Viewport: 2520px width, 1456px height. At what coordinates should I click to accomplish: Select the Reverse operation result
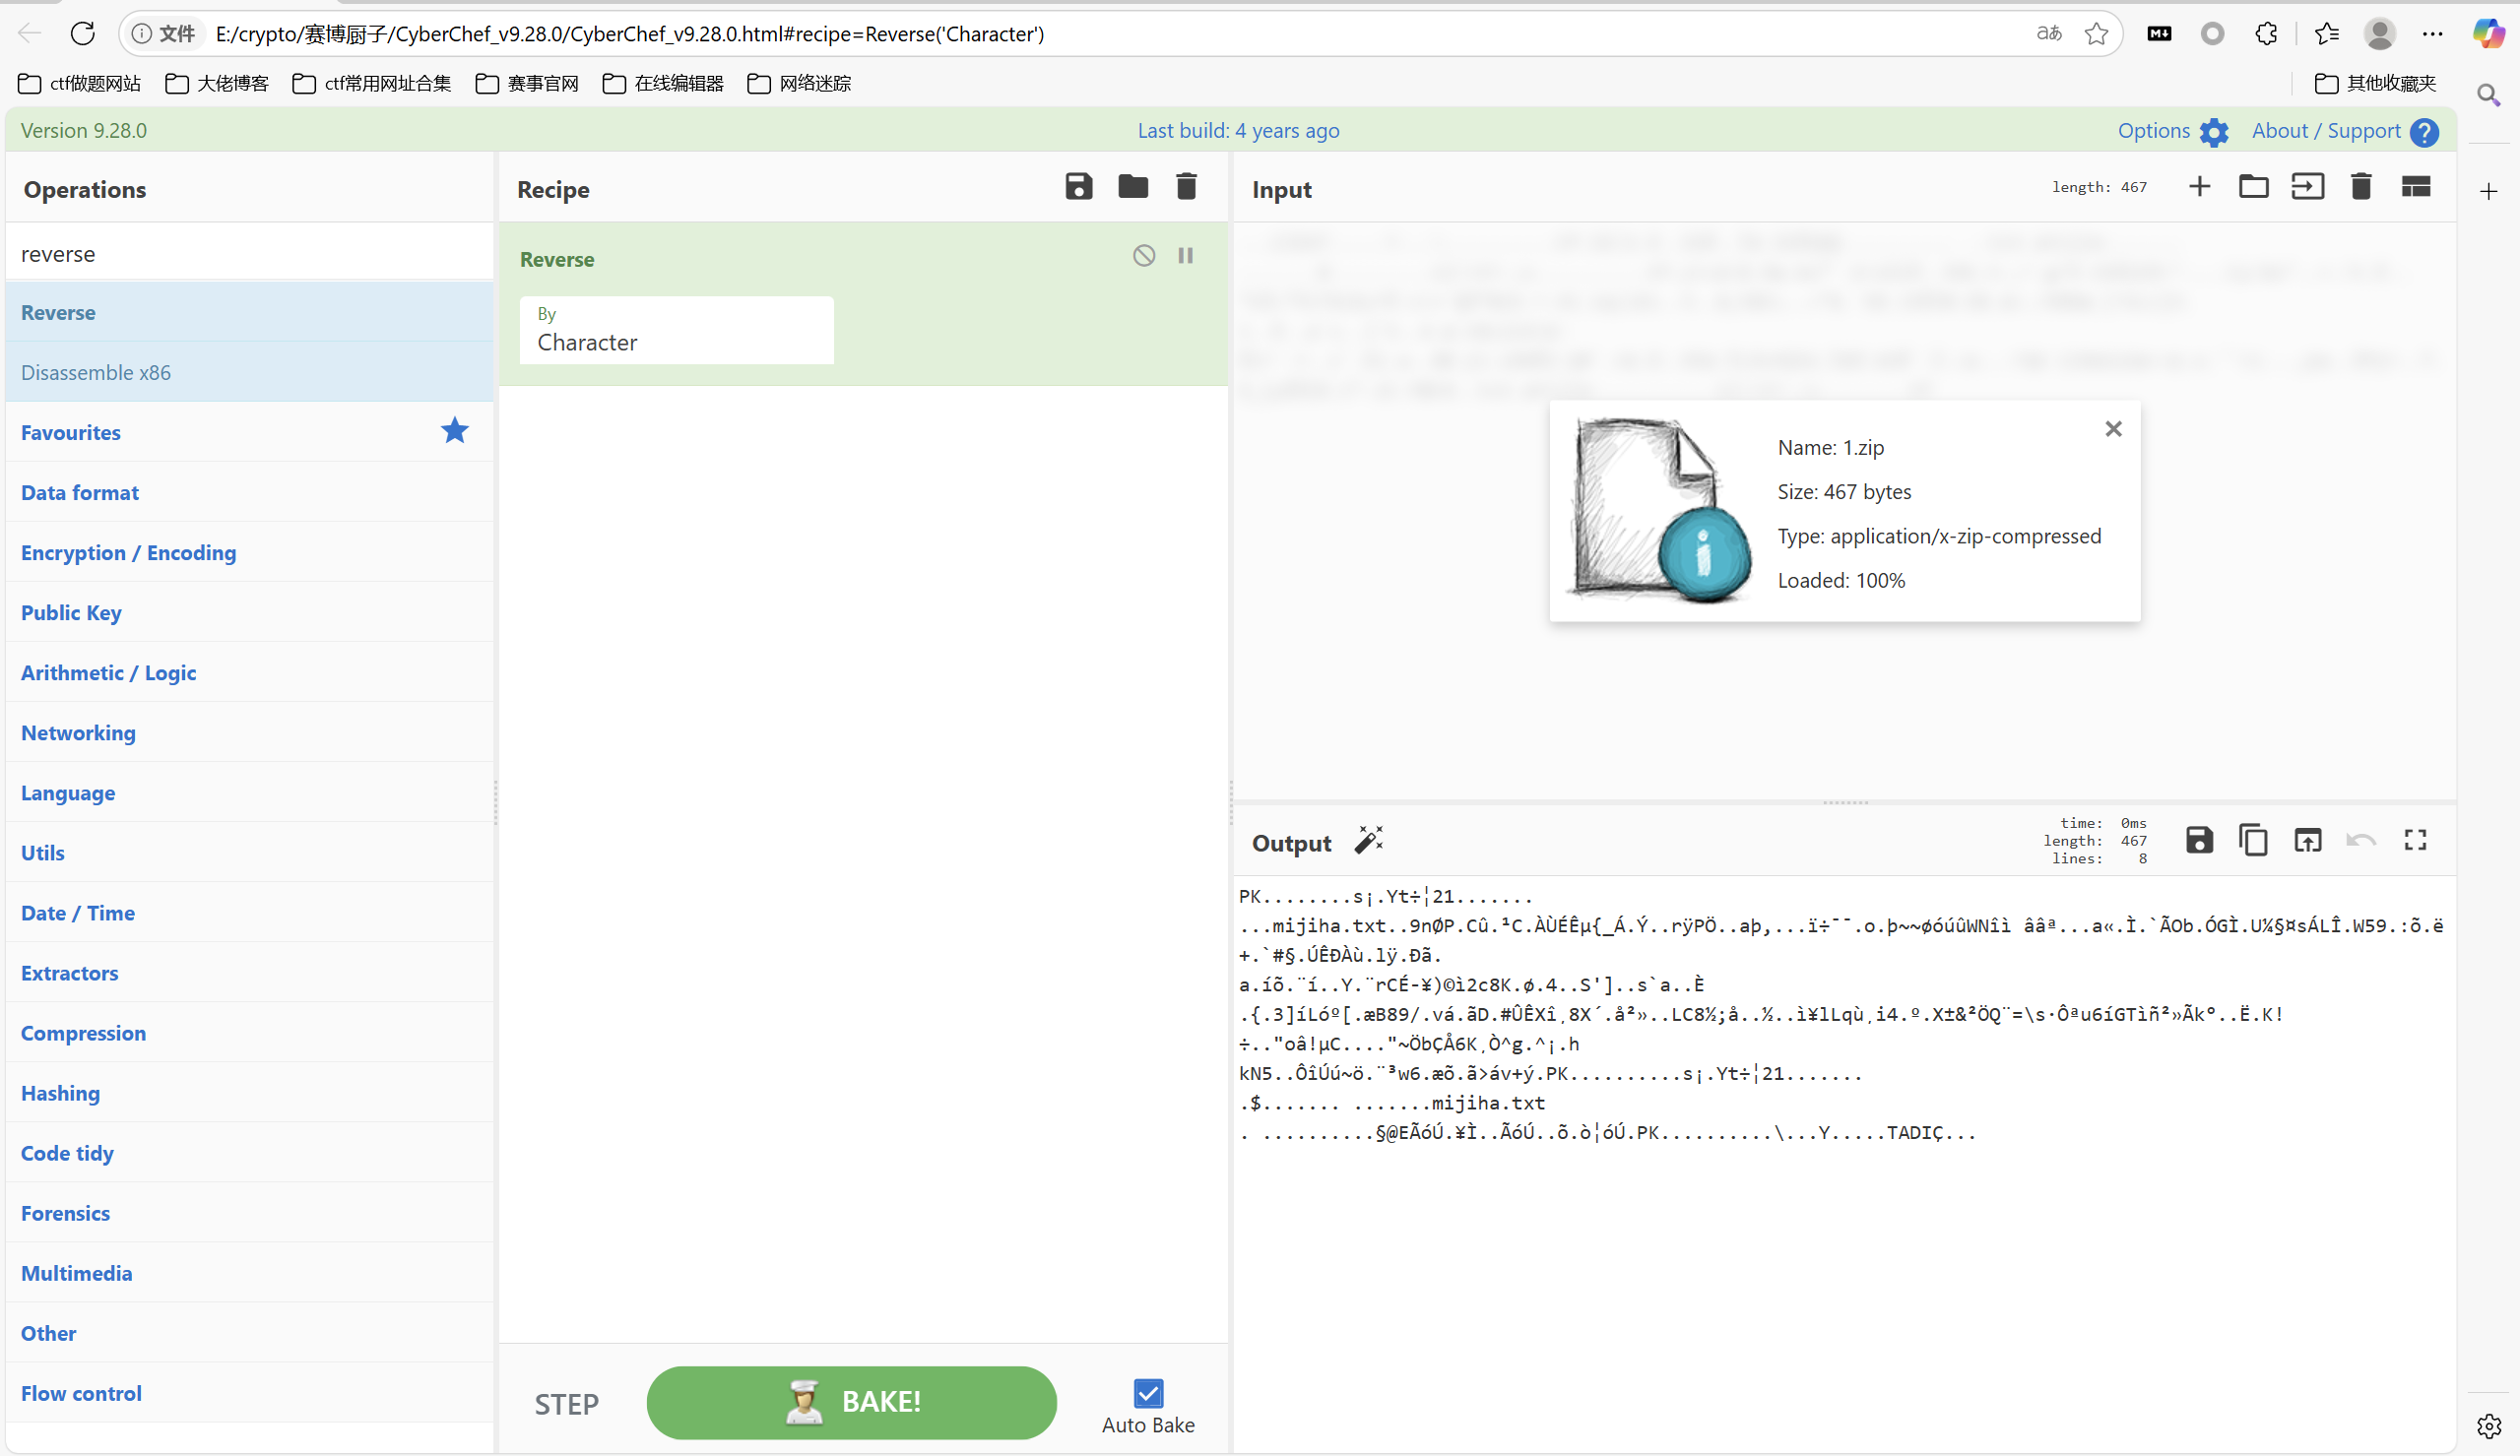click(249, 312)
